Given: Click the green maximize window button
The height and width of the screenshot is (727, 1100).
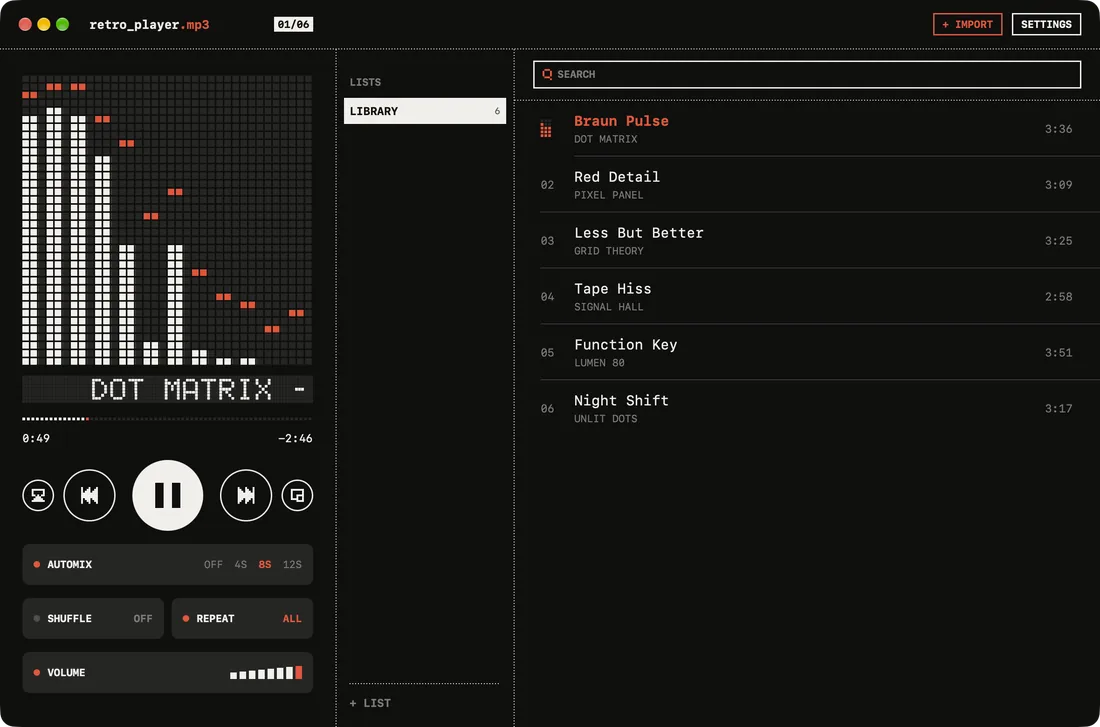Looking at the screenshot, I should 62,25.
